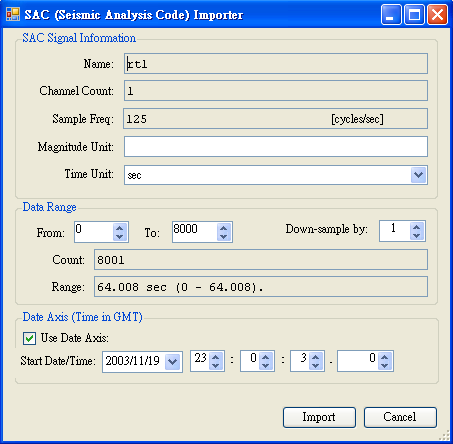Click the To value field showing 8000
This screenshot has width=453, height=444.
195,232
